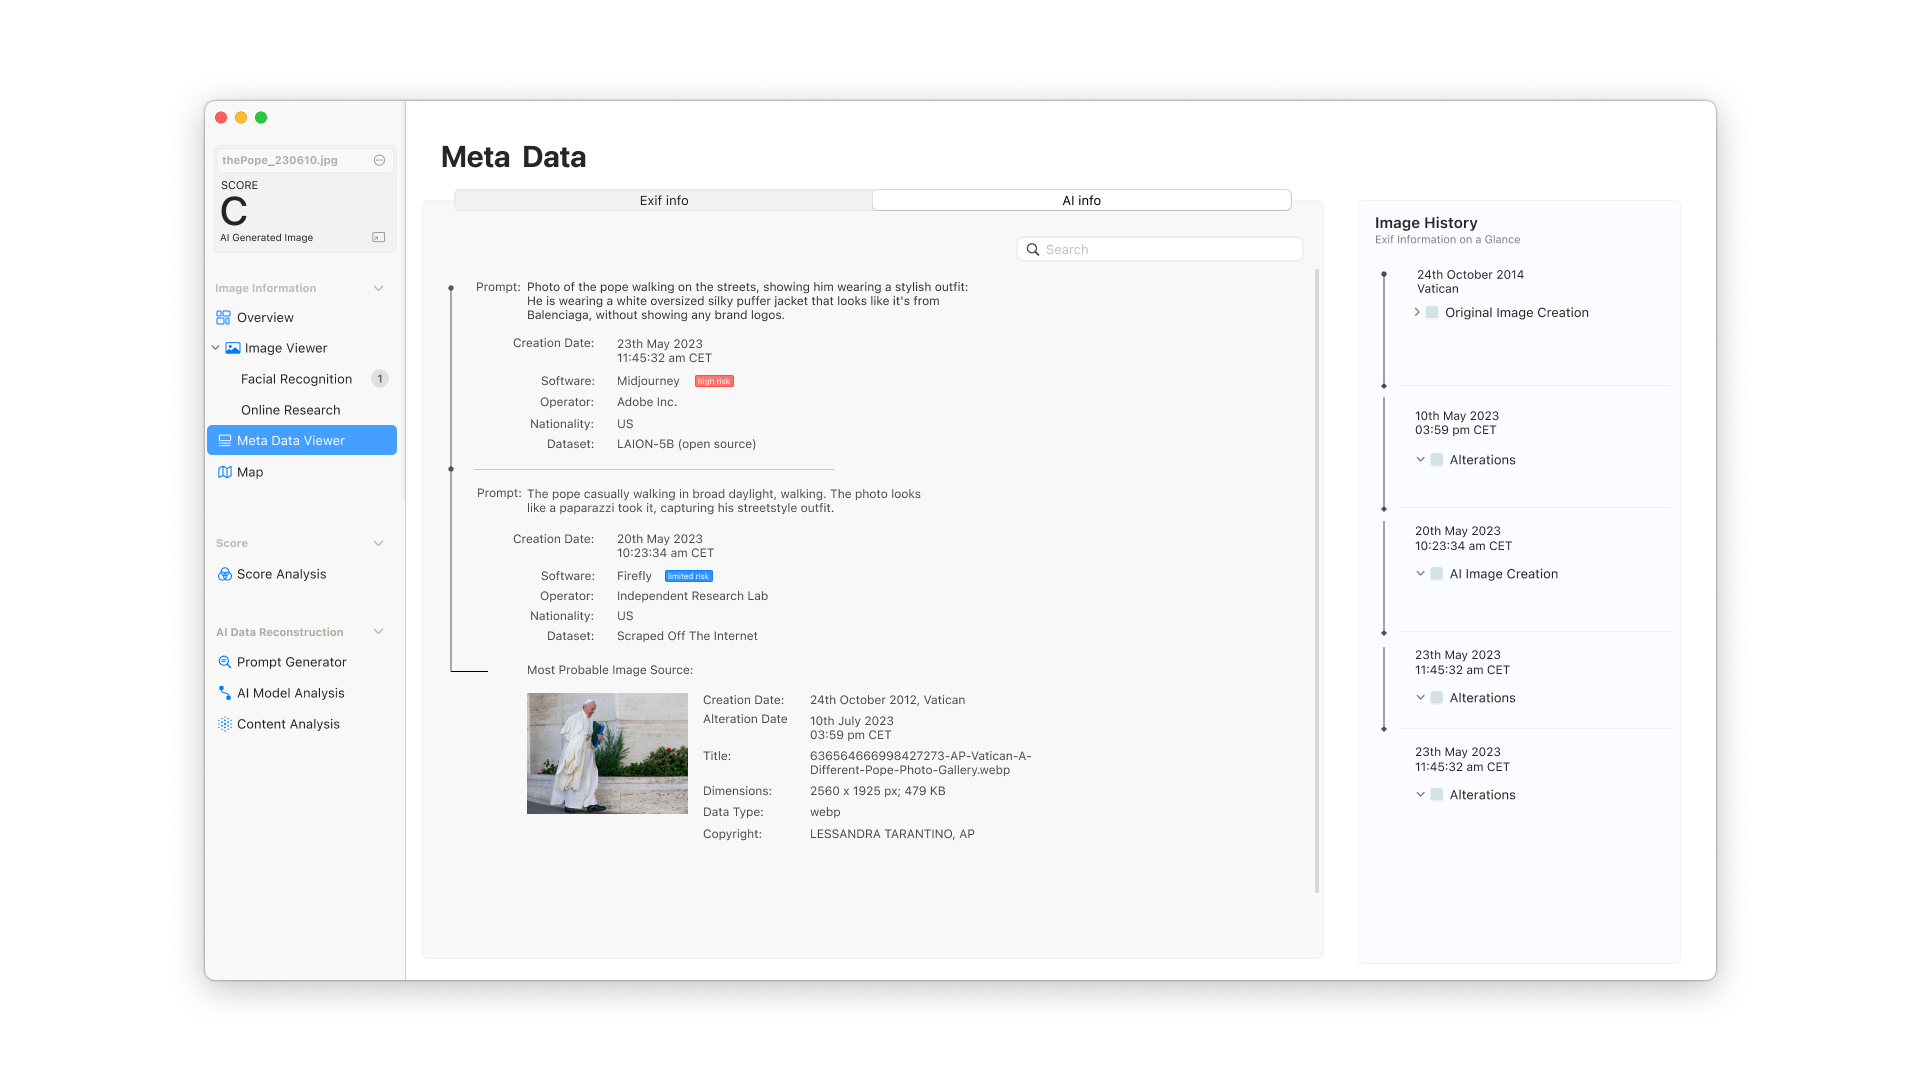The height and width of the screenshot is (1080, 1920).
Task: Open the Overview grid icon
Action: coord(223,317)
